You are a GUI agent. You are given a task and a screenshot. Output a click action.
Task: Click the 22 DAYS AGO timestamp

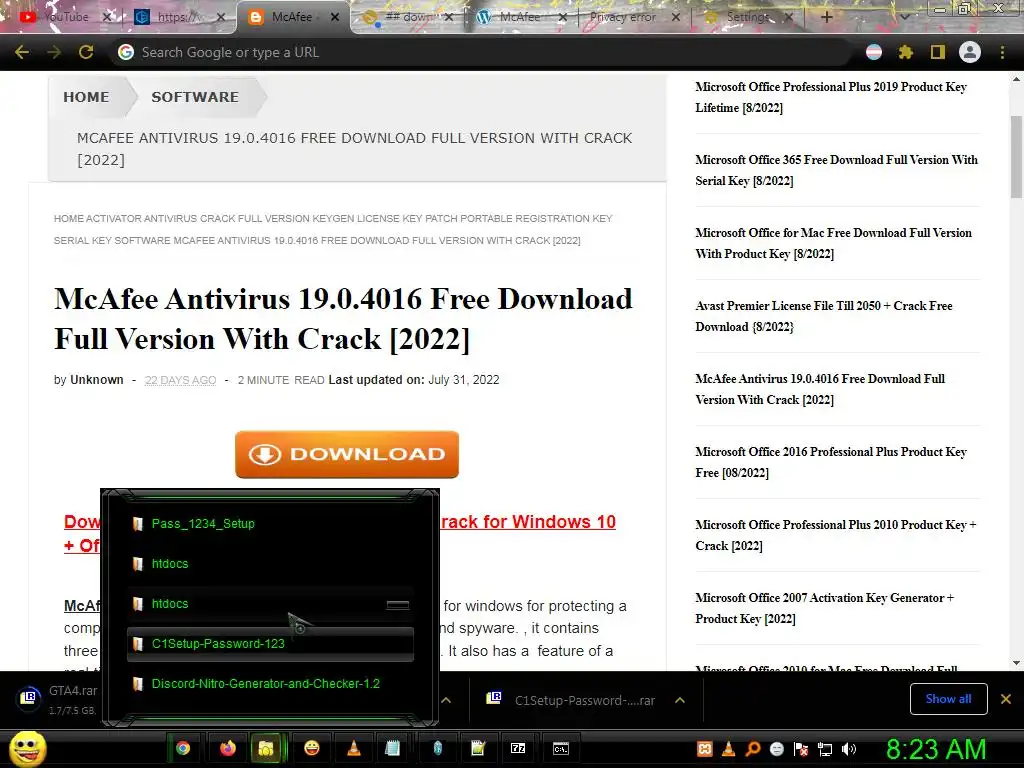180,380
